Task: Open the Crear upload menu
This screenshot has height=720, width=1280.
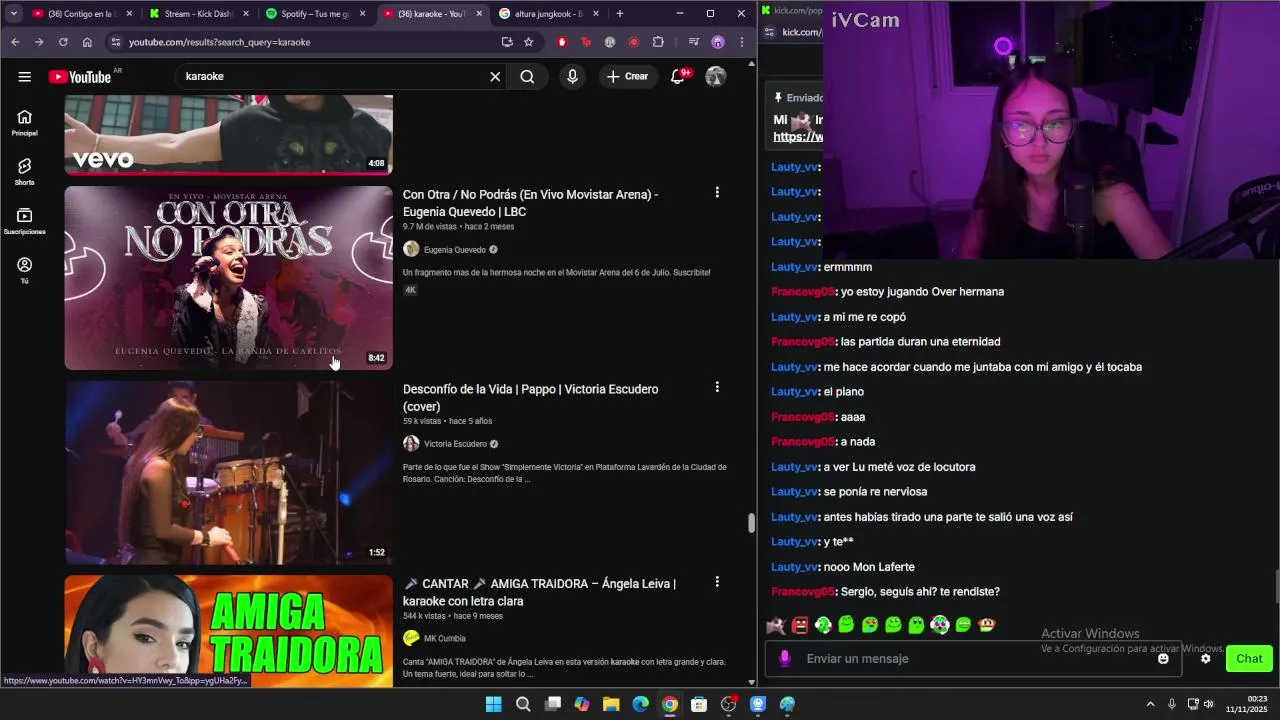Action: pos(628,77)
